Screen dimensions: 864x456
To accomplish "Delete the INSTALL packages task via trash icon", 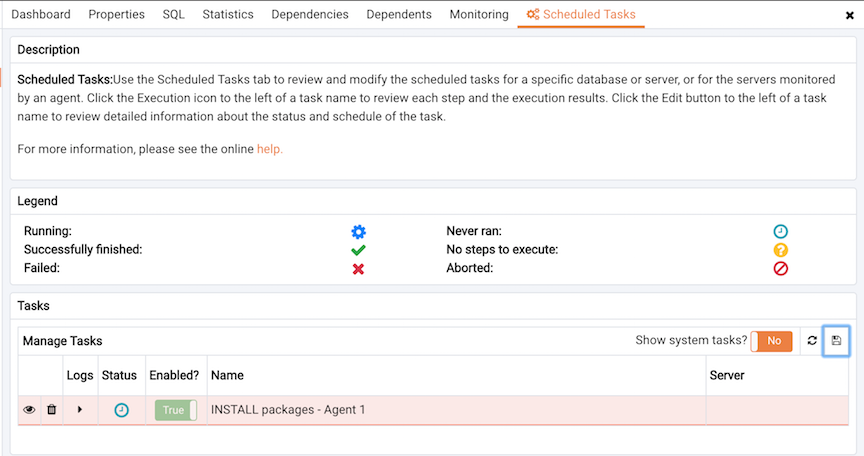I will coord(52,410).
